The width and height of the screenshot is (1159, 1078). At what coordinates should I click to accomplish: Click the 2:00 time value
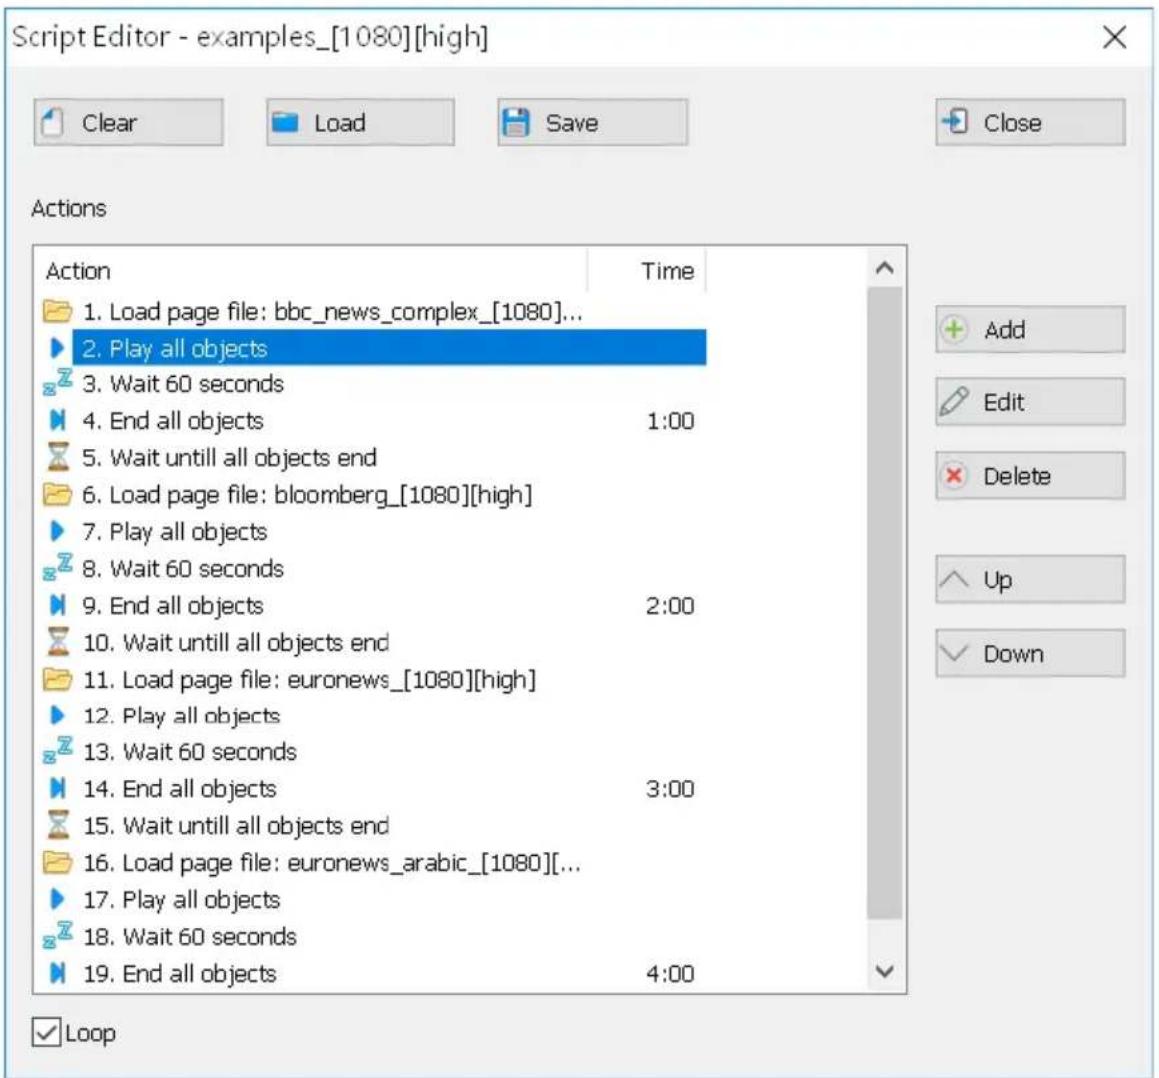click(670, 606)
